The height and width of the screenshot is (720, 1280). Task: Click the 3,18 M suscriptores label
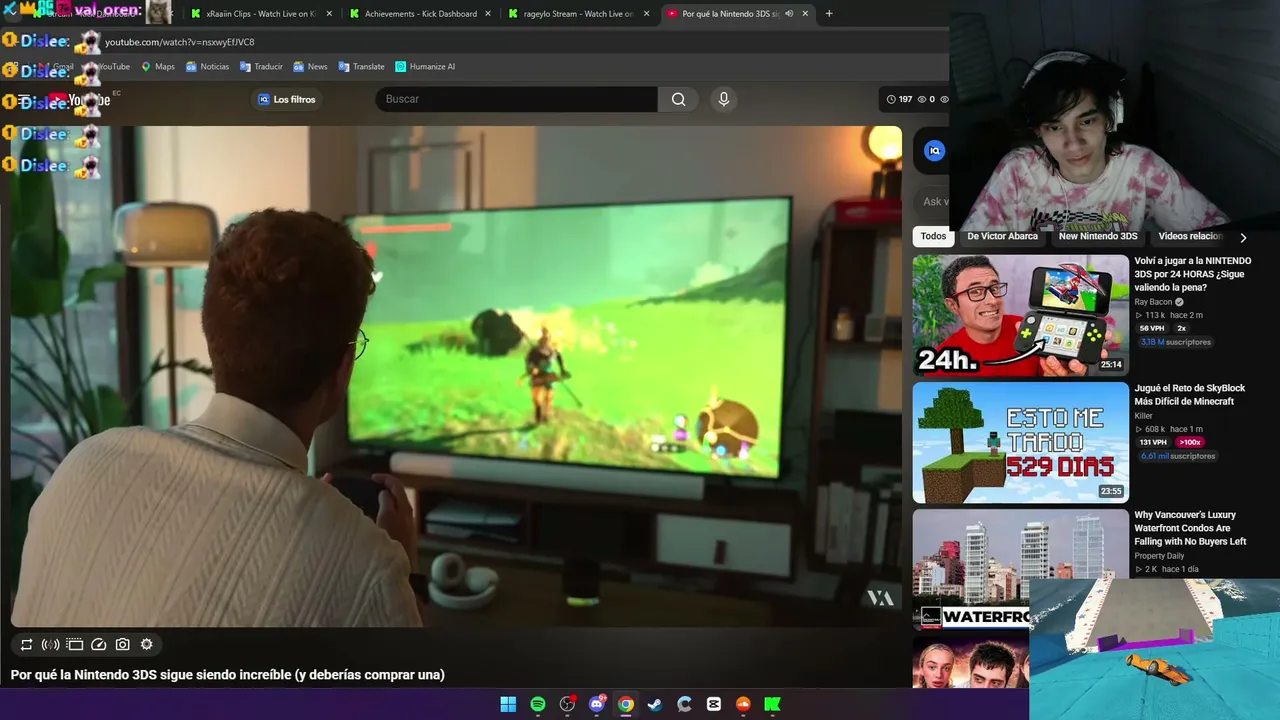tap(1175, 342)
